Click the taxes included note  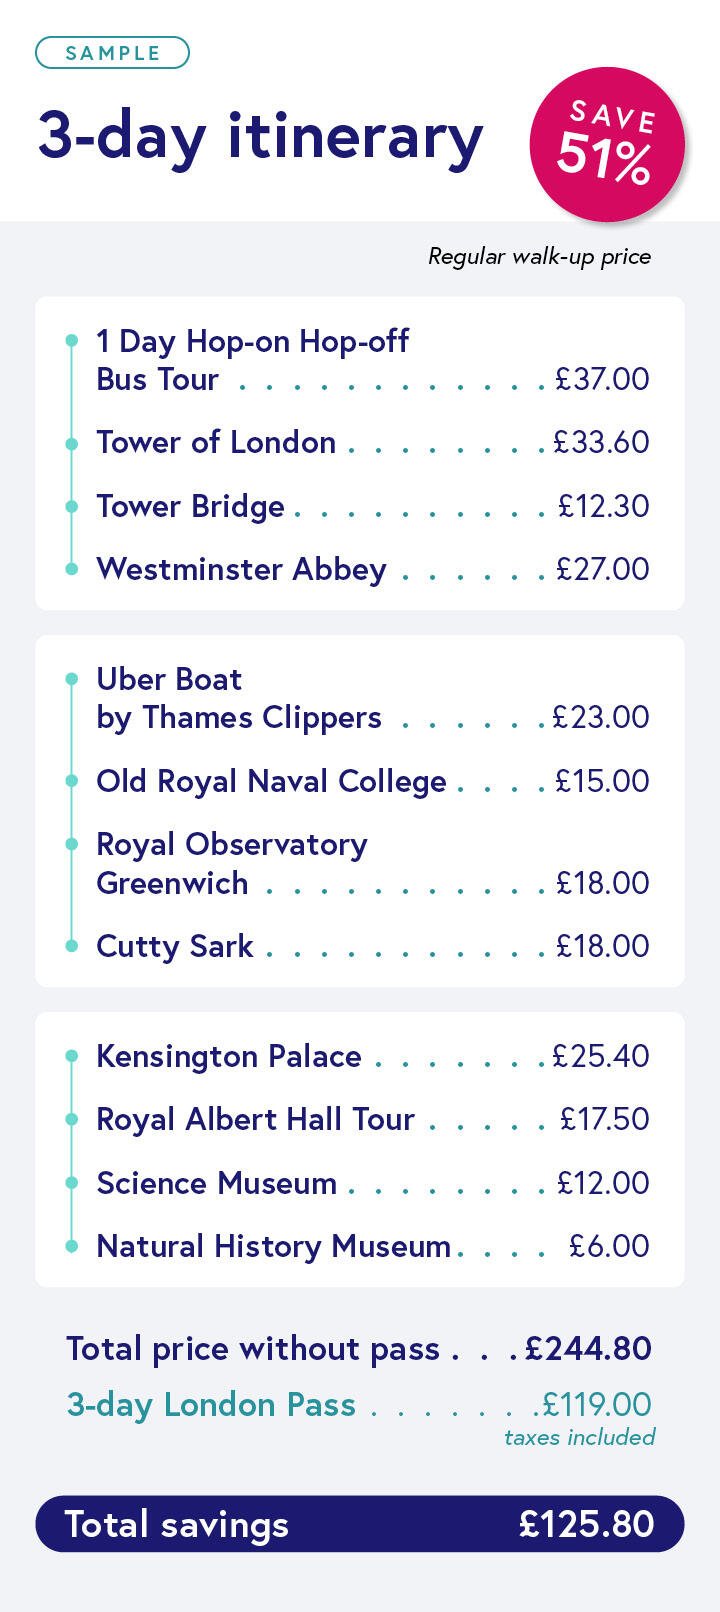point(579,1437)
